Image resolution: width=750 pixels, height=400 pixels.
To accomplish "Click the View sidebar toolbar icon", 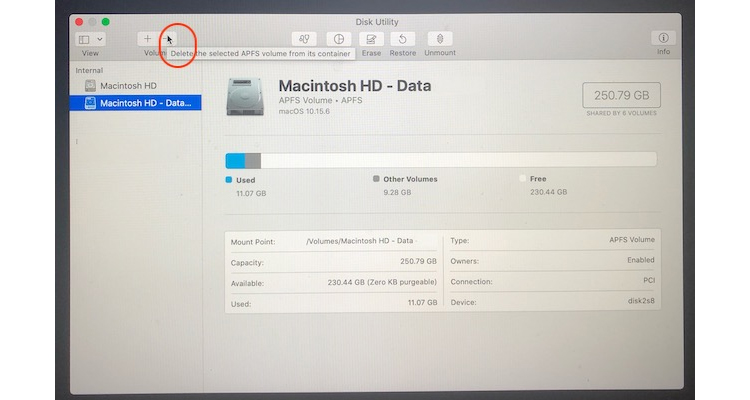I will [84, 39].
